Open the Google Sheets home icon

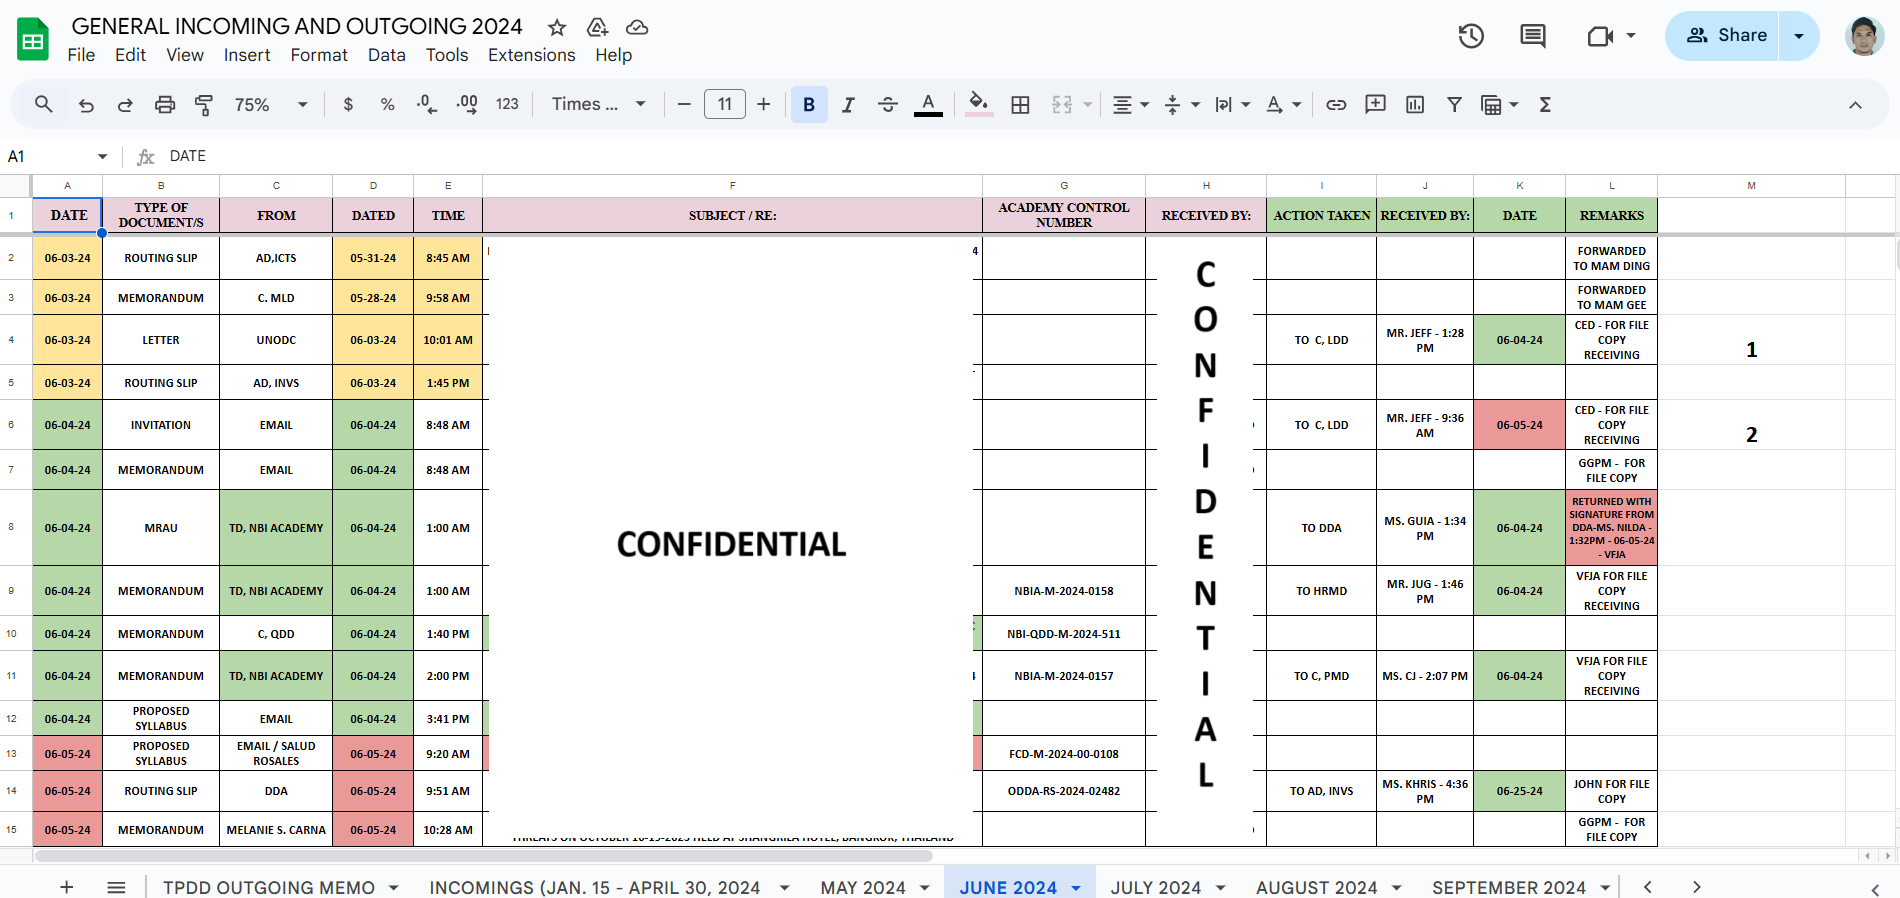(x=33, y=40)
